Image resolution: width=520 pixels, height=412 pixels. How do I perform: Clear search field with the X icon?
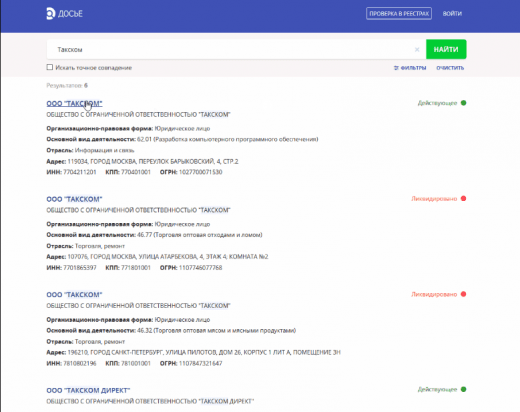click(417, 50)
